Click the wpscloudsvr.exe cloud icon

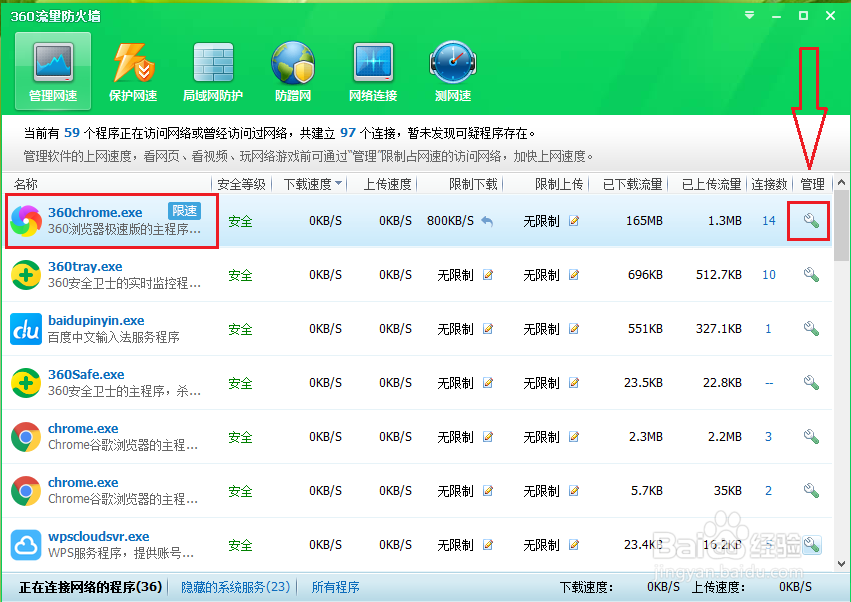(x=26, y=545)
